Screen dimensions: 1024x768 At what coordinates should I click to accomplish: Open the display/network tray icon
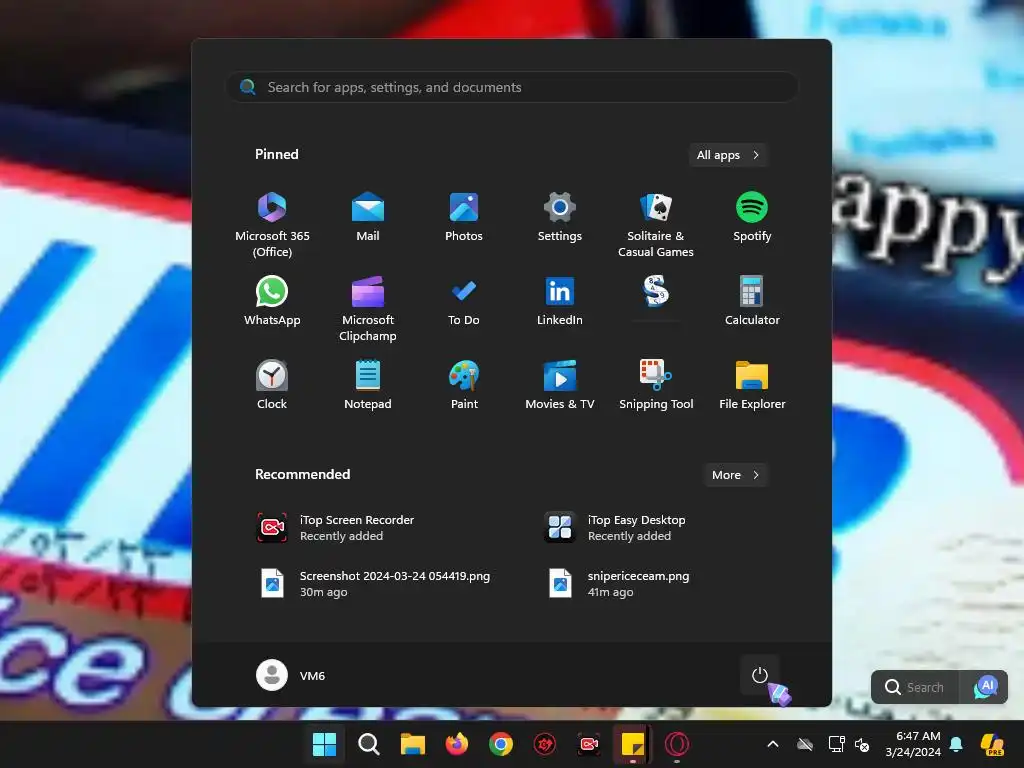tap(836, 744)
